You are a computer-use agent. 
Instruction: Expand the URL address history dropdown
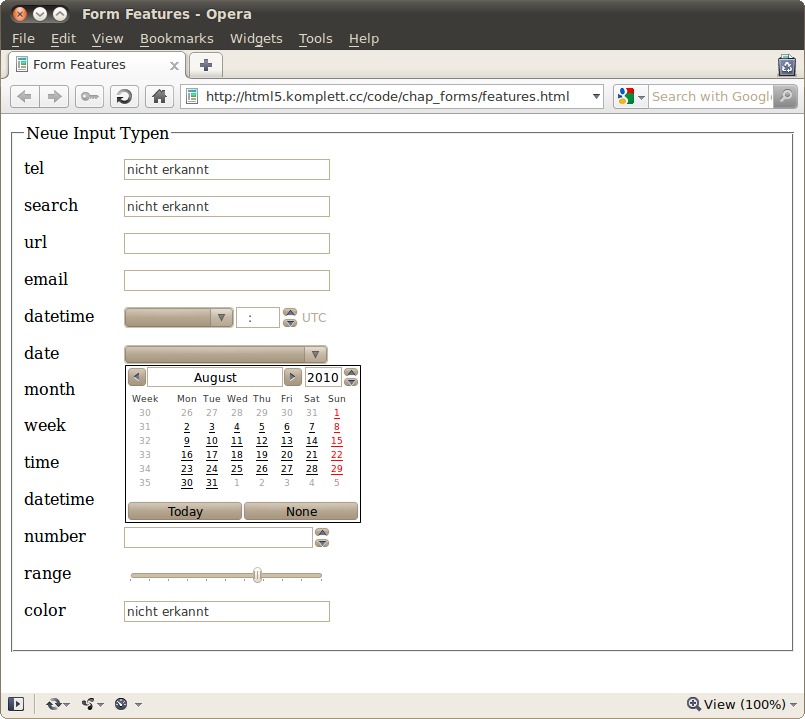click(x=597, y=97)
